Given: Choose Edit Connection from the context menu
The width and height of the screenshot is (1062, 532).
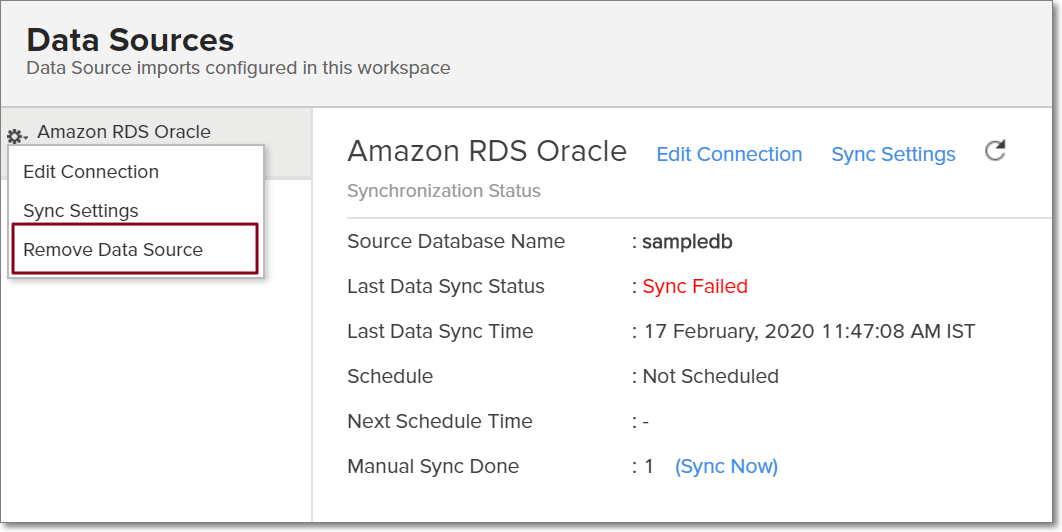Looking at the screenshot, I should 91,172.
